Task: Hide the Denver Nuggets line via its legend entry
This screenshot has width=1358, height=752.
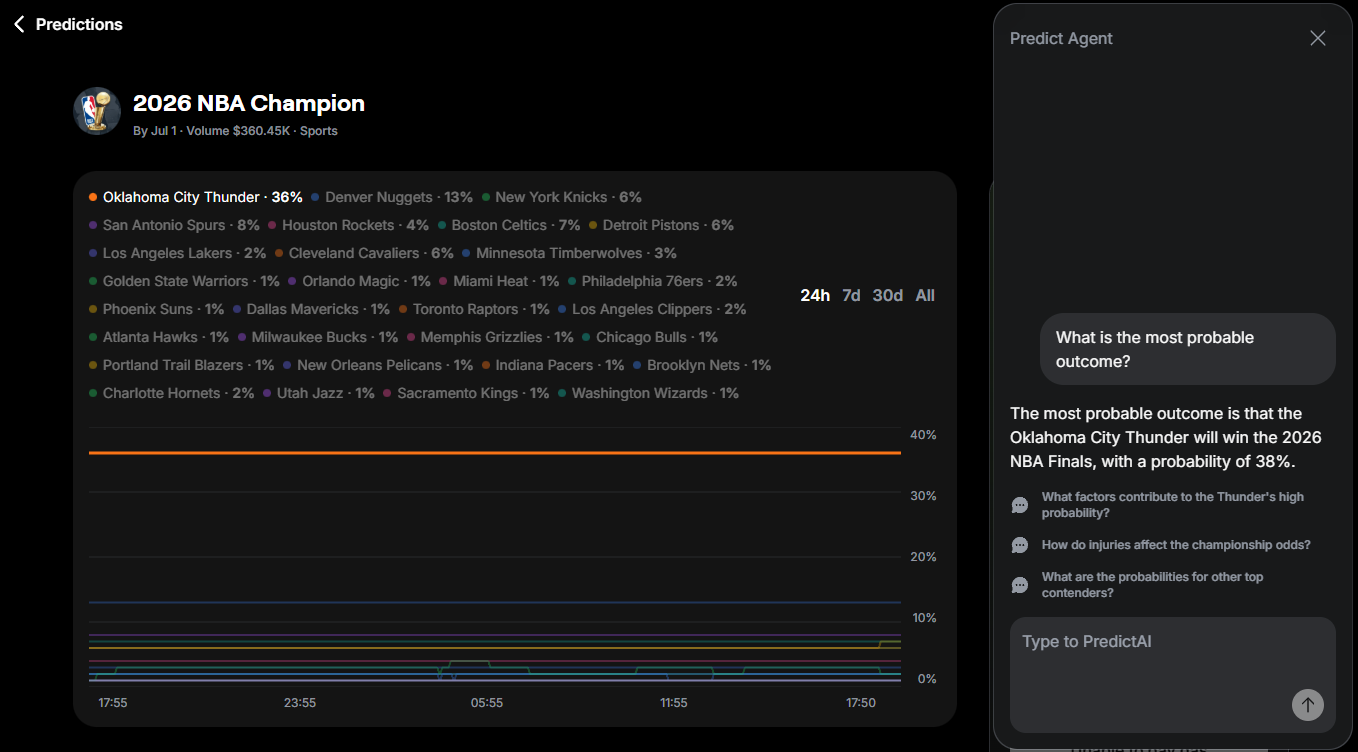Action: coord(377,197)
